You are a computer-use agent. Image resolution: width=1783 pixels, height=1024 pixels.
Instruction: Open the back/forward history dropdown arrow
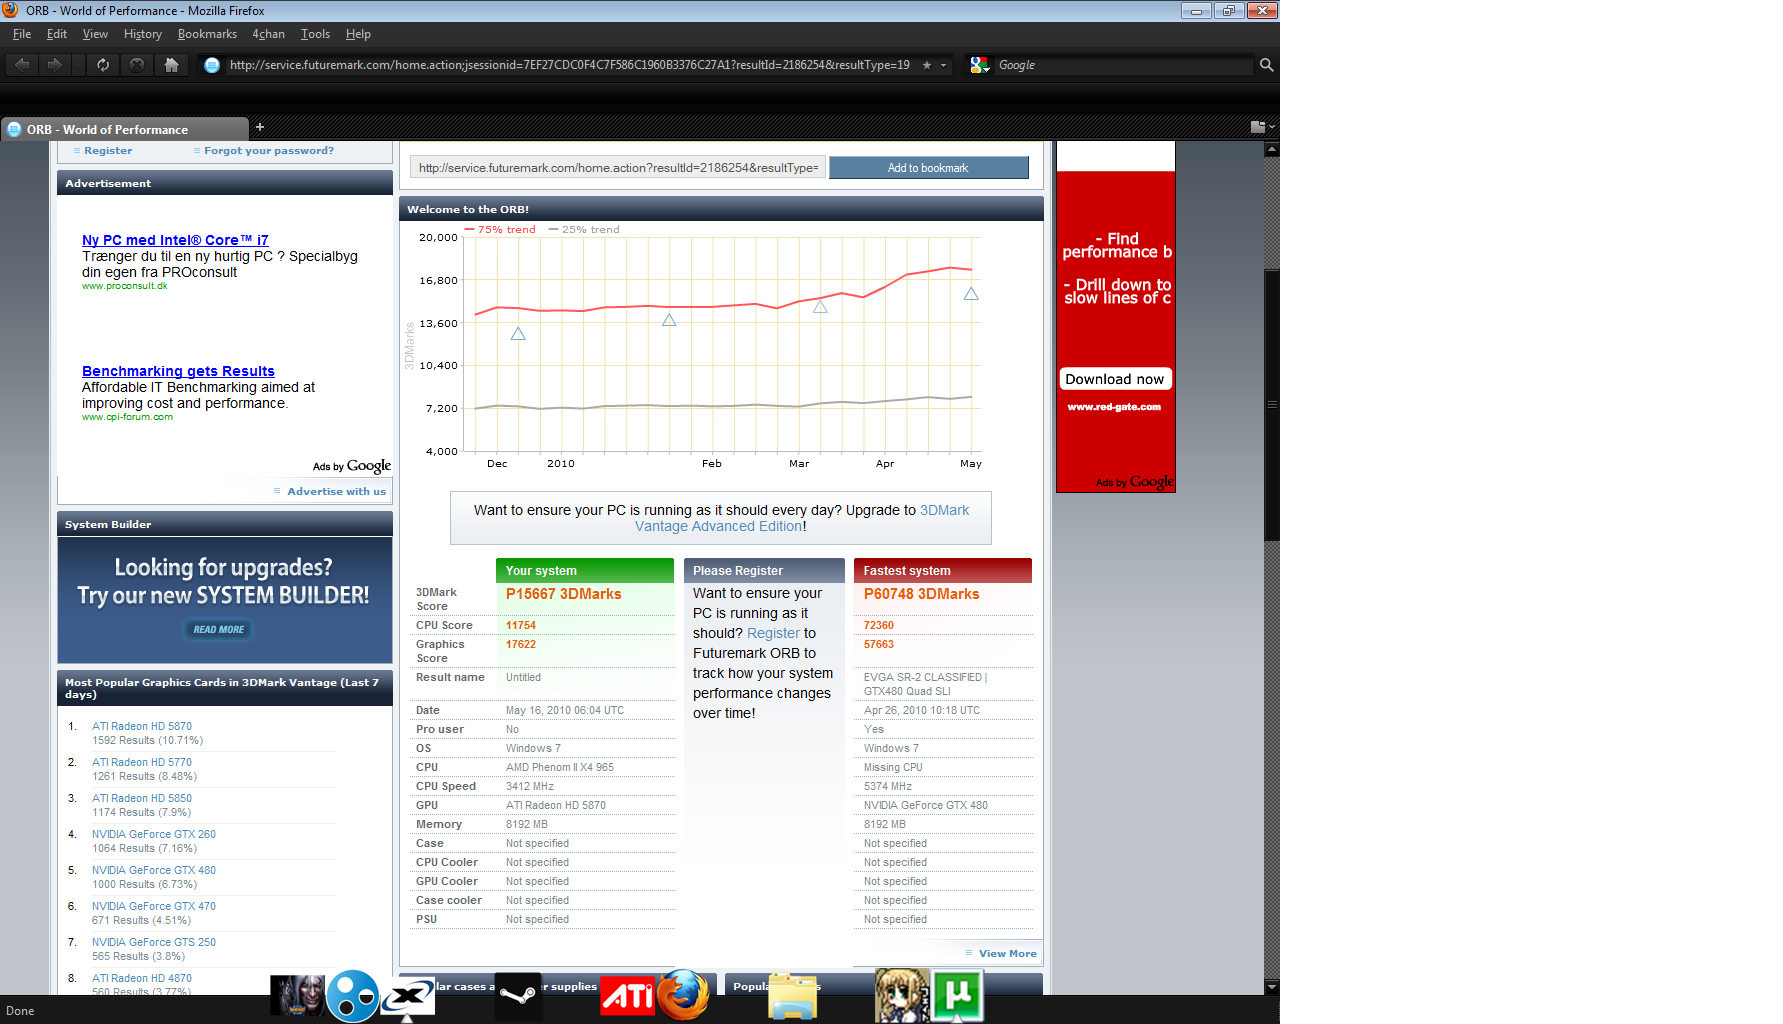[x=78, y=65]
